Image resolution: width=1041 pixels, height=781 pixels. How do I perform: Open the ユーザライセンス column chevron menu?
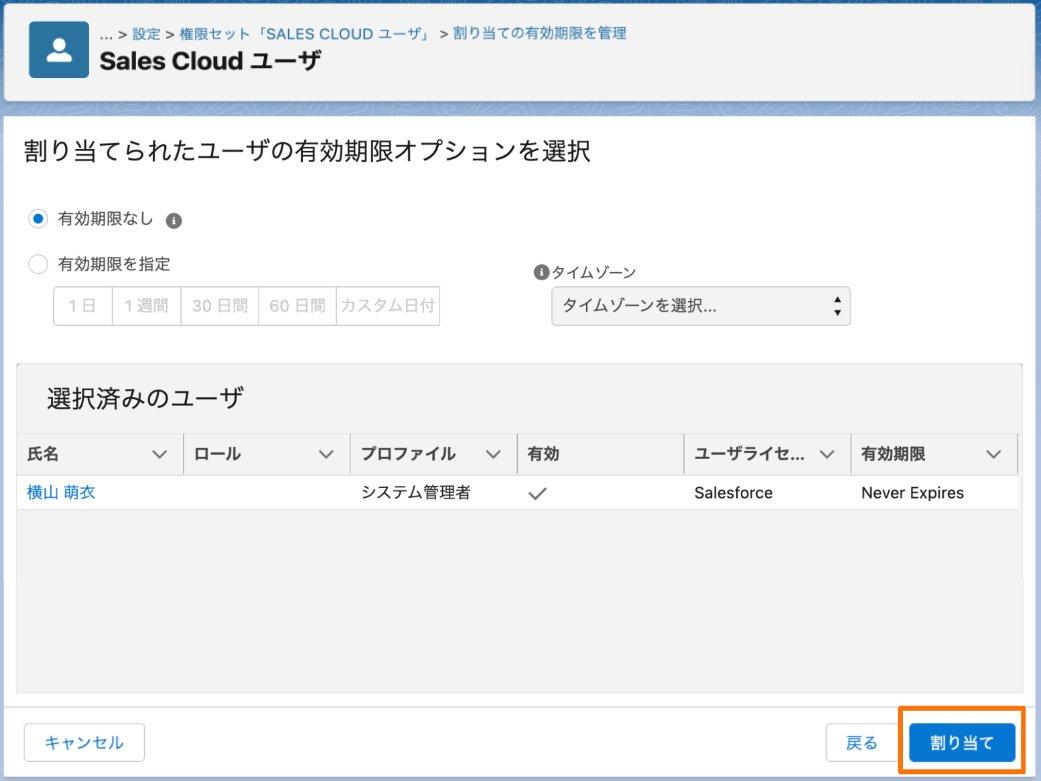point(827,454)
